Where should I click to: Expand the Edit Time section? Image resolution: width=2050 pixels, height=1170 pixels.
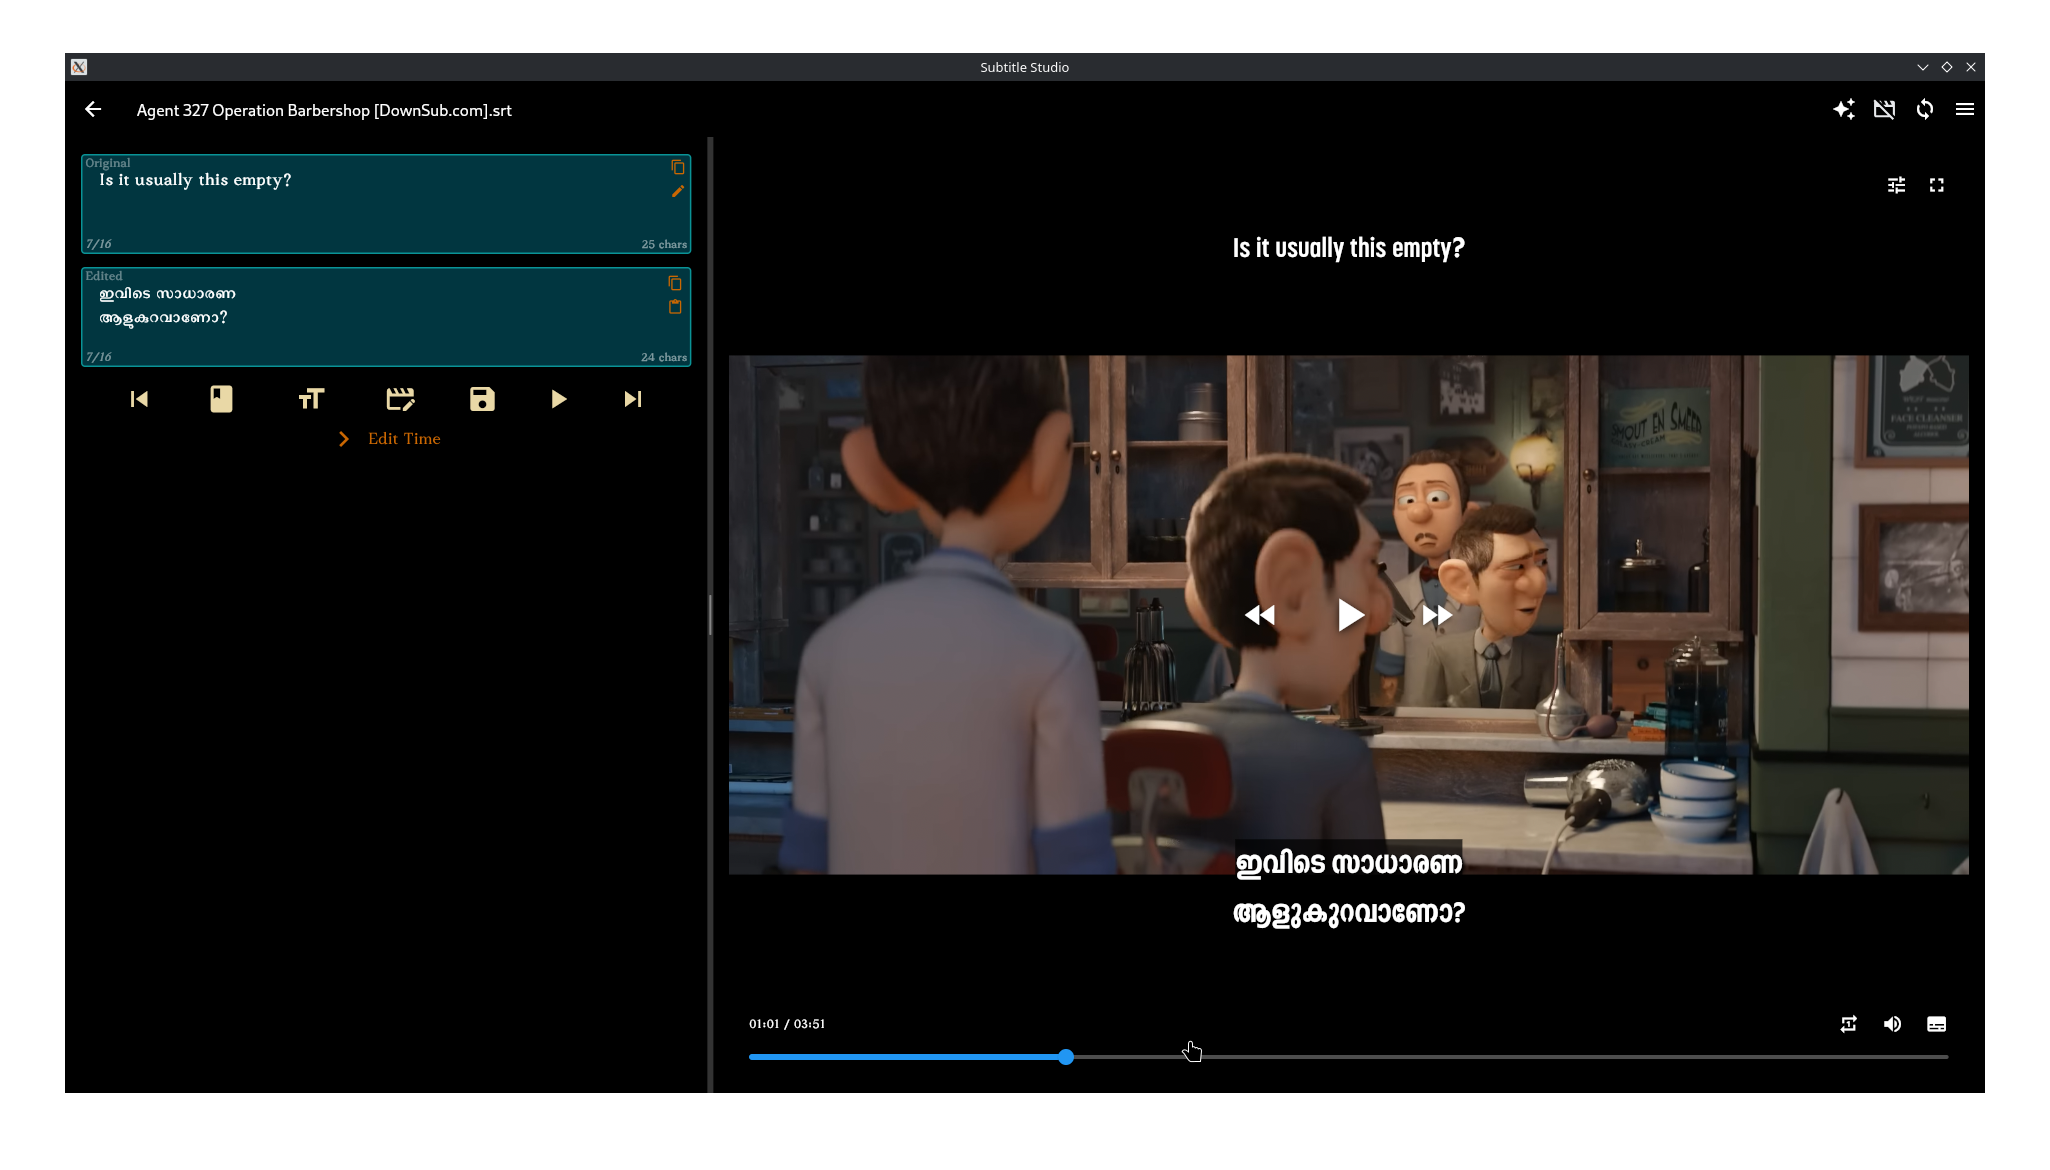click(344, 439)
